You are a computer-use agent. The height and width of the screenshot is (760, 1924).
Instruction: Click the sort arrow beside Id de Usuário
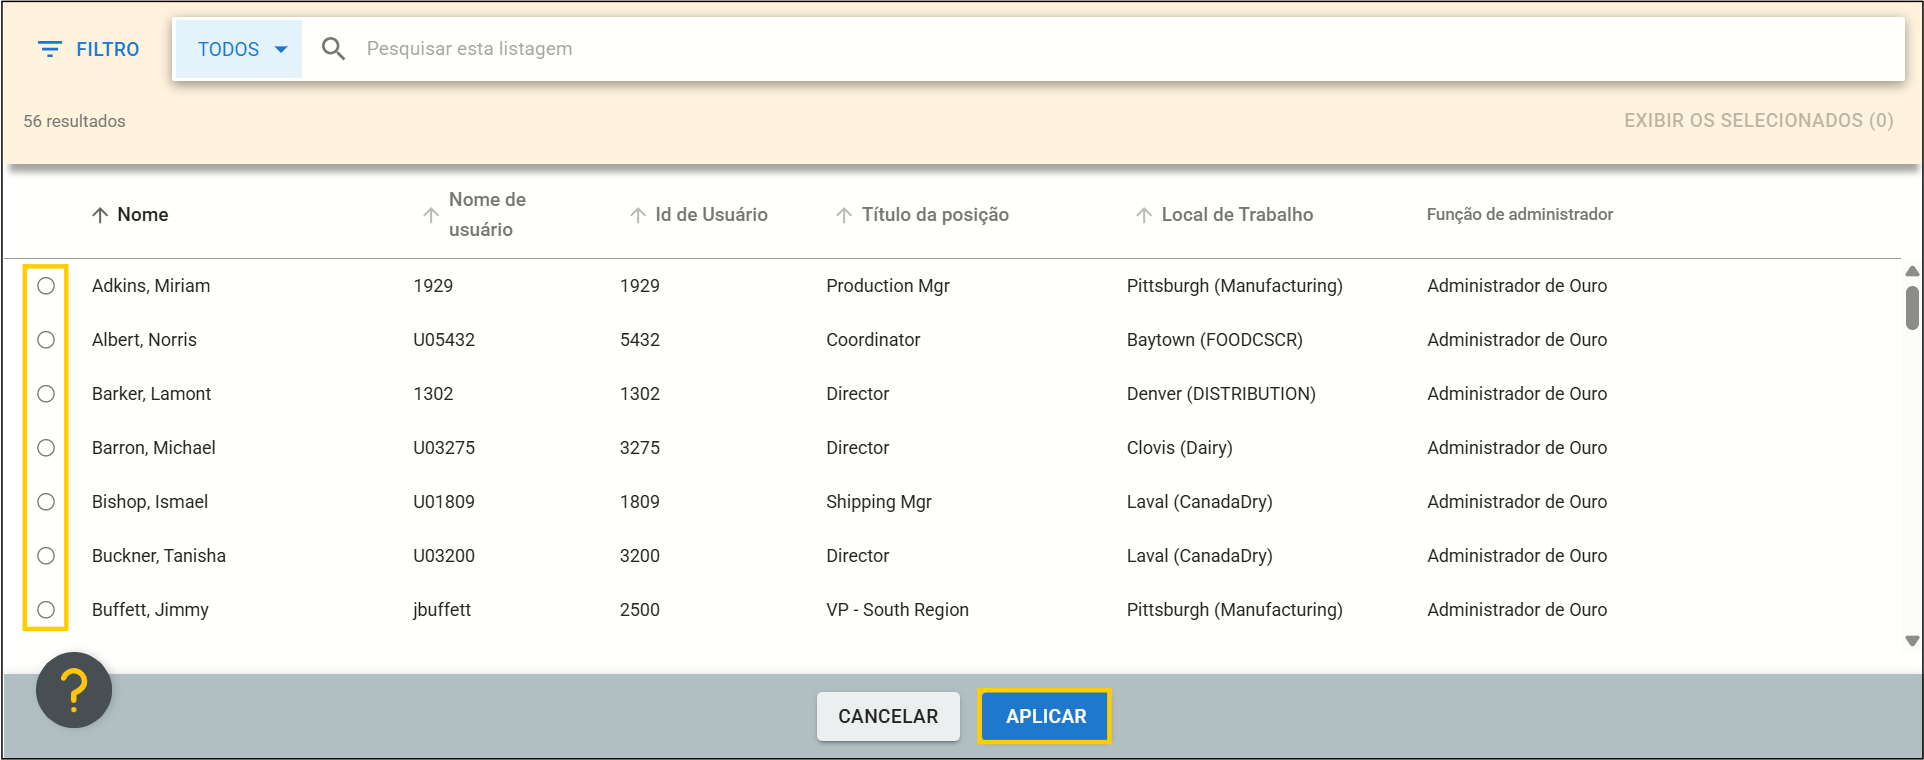(x=637, y=215)
